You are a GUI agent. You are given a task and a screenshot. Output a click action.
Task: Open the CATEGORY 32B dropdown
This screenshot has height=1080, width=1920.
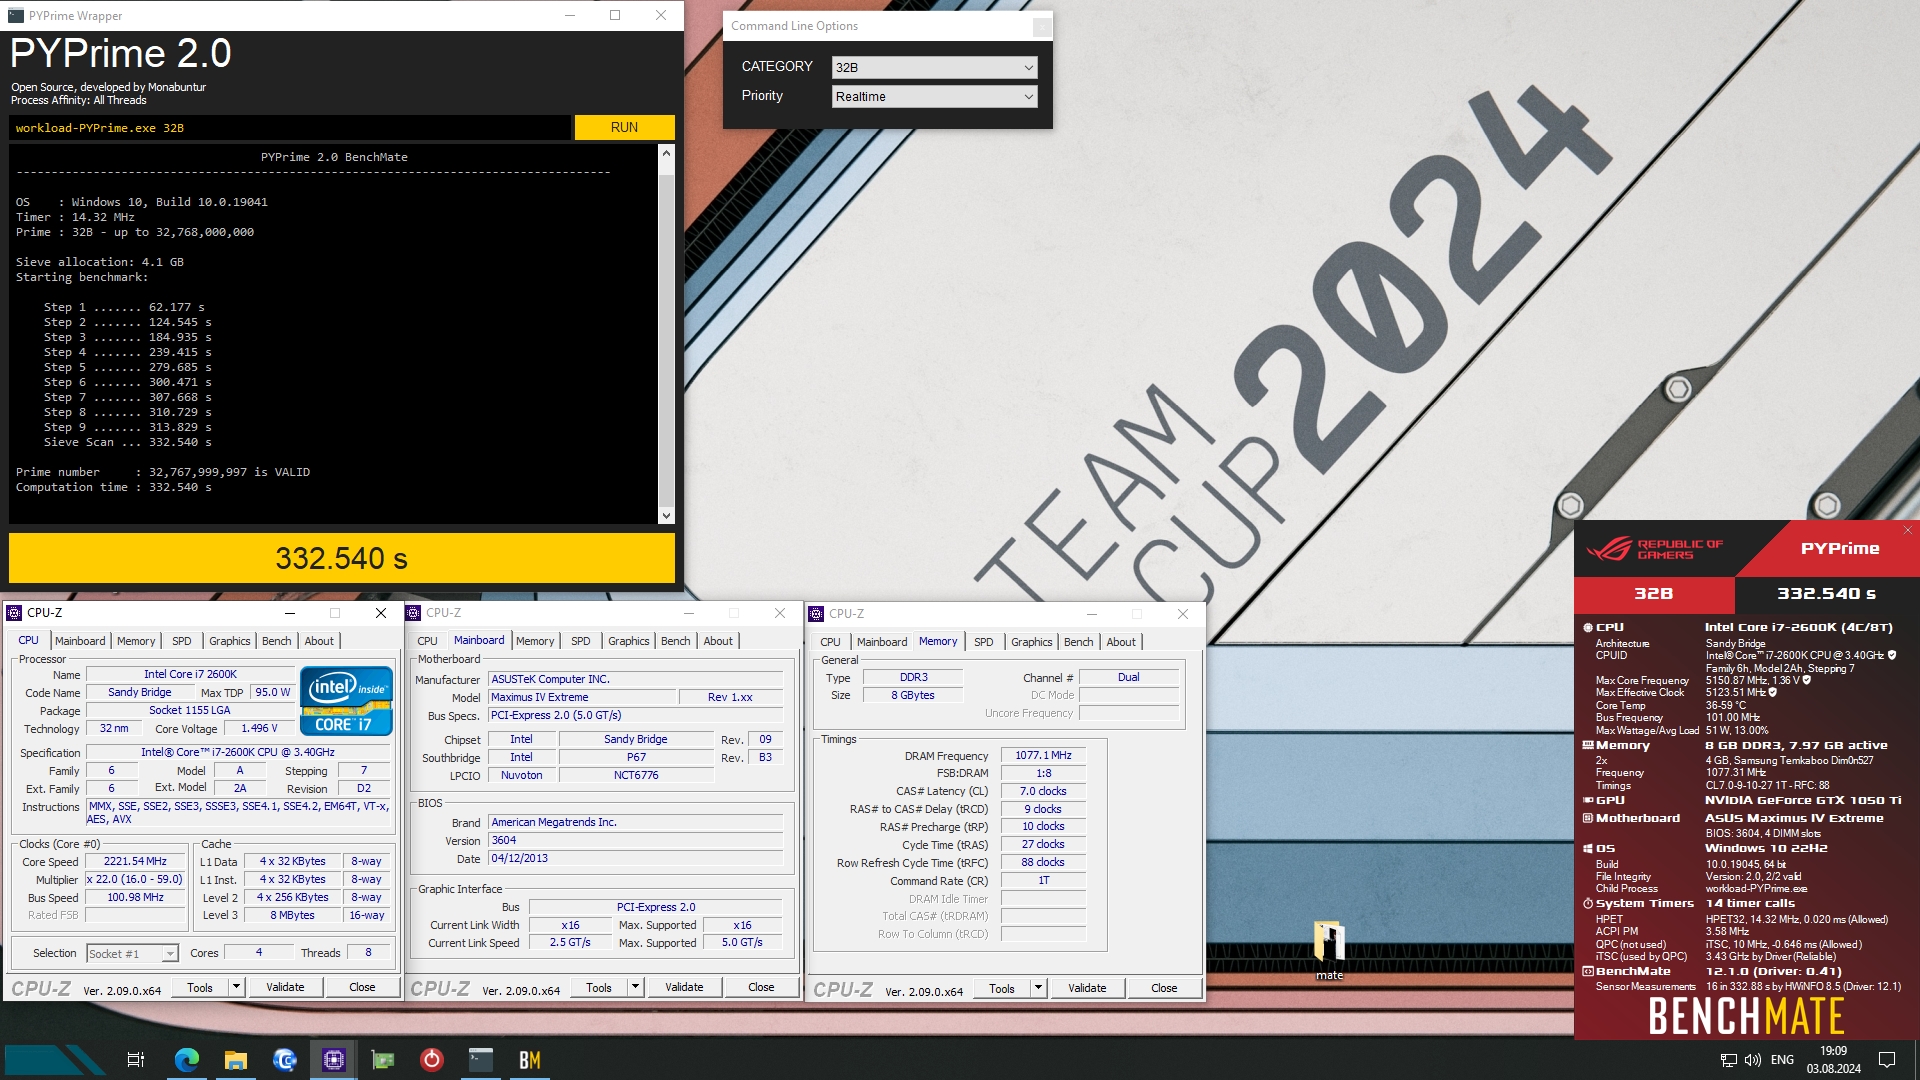934,67
